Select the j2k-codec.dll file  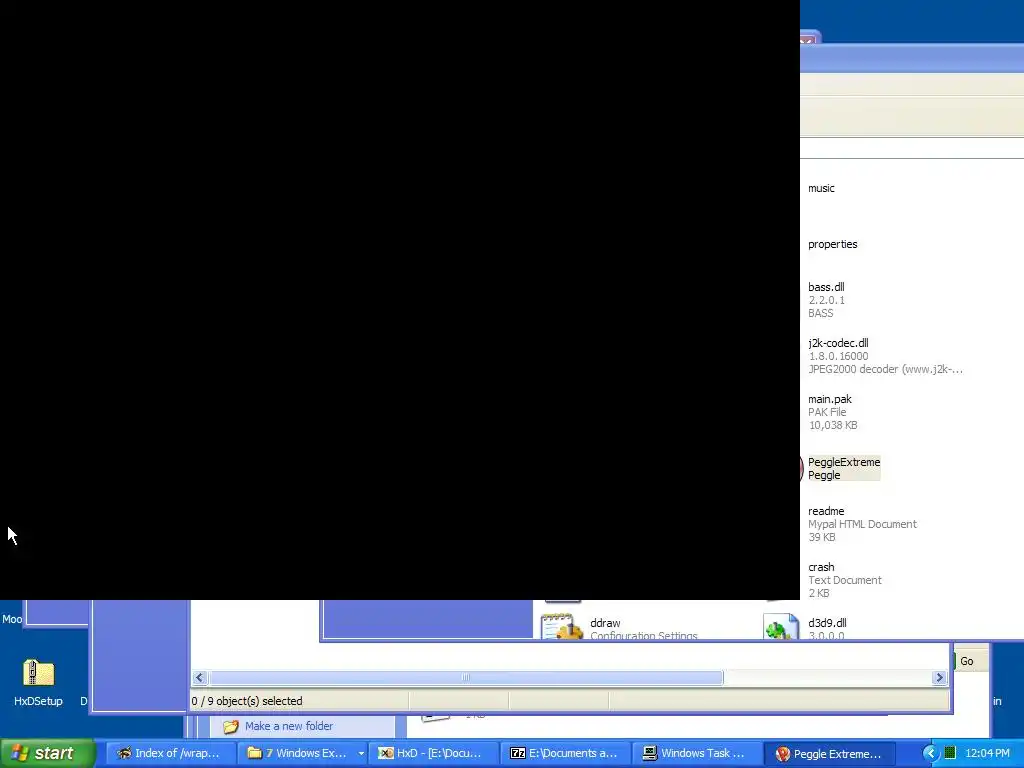(x=885, y=356)
